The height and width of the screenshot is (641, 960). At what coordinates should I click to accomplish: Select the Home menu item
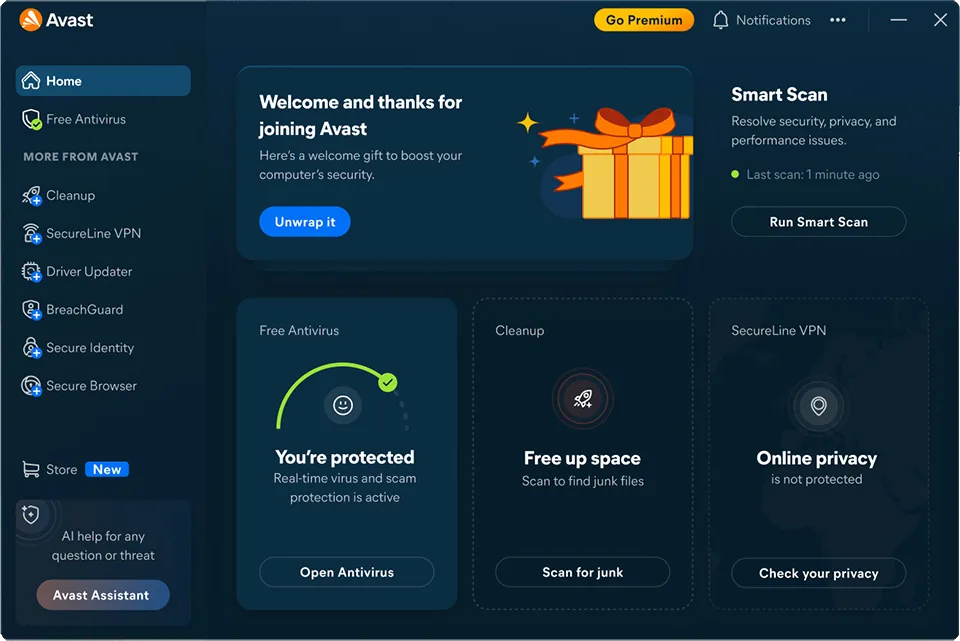point(103,81)
